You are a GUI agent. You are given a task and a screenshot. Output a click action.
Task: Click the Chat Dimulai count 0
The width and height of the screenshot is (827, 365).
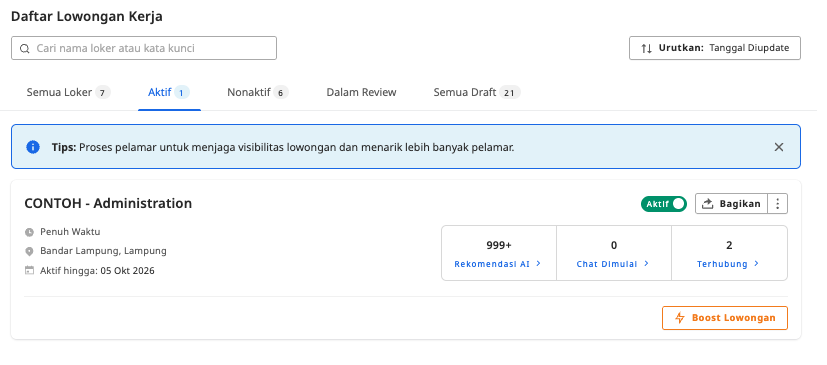614,245
